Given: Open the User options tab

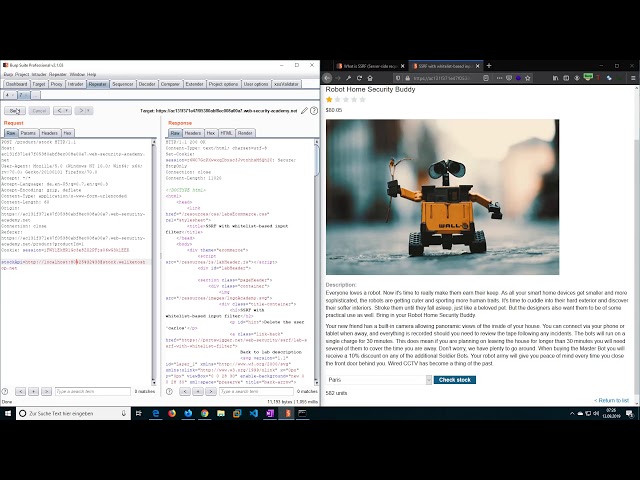Looking at the screenshot, I should (256, 84).
